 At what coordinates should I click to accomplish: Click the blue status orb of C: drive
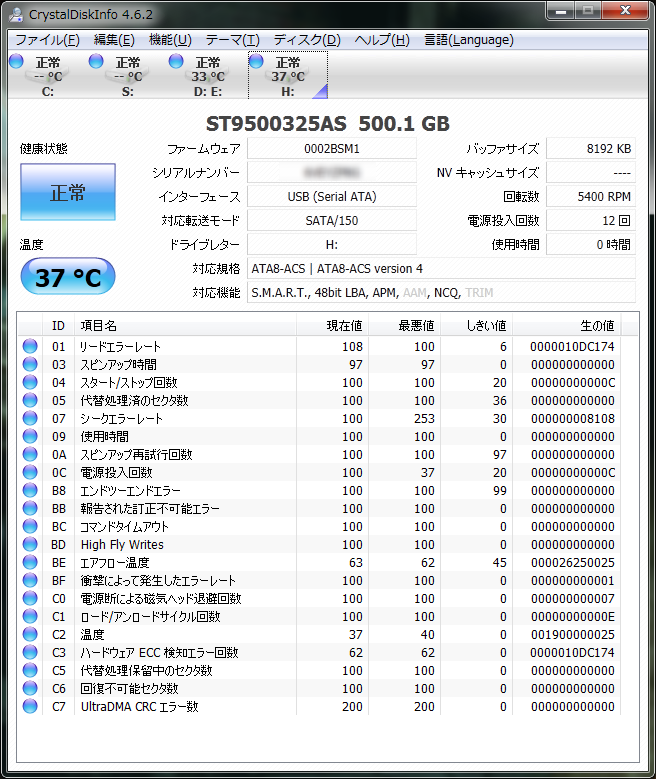tap(16, 61)
